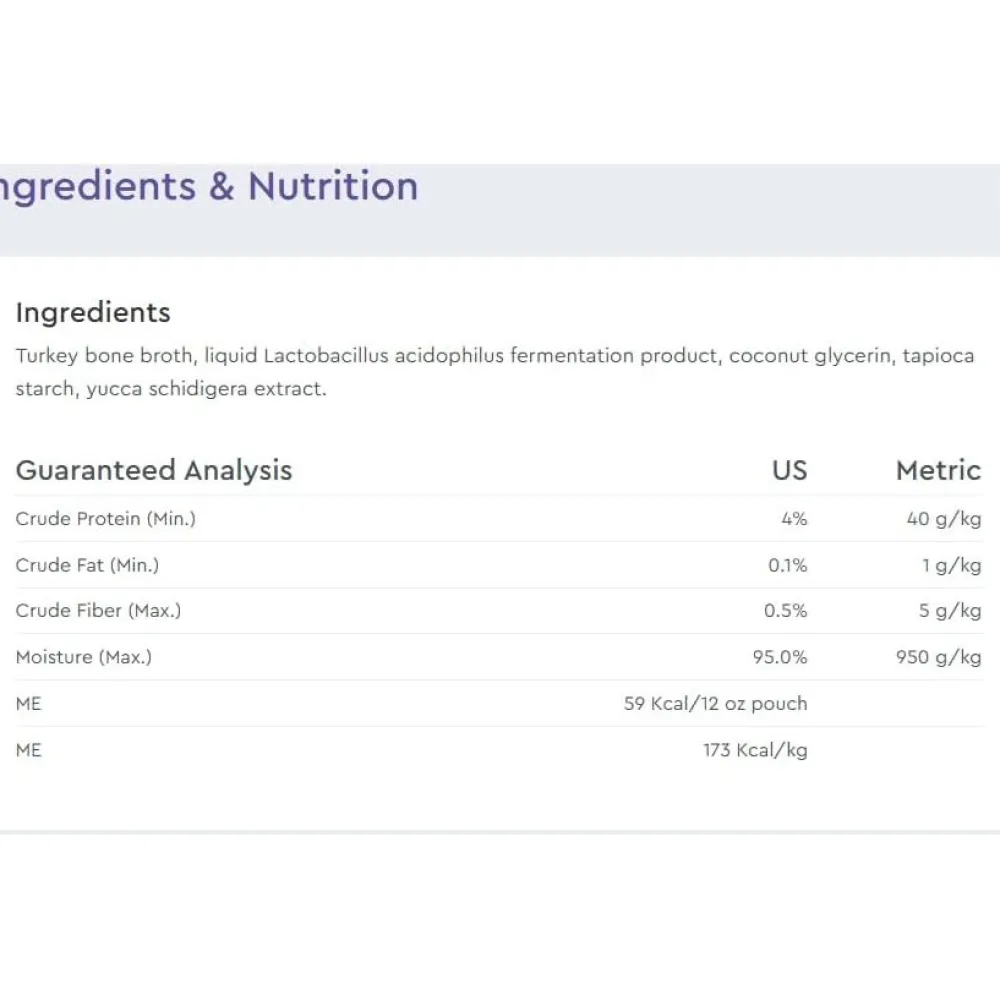The width and height of the screenshot is (1000, 1000).
Task: Select the Crude Protein (Min.) row label
Action: pyautogui.click(x=106, y=518)
